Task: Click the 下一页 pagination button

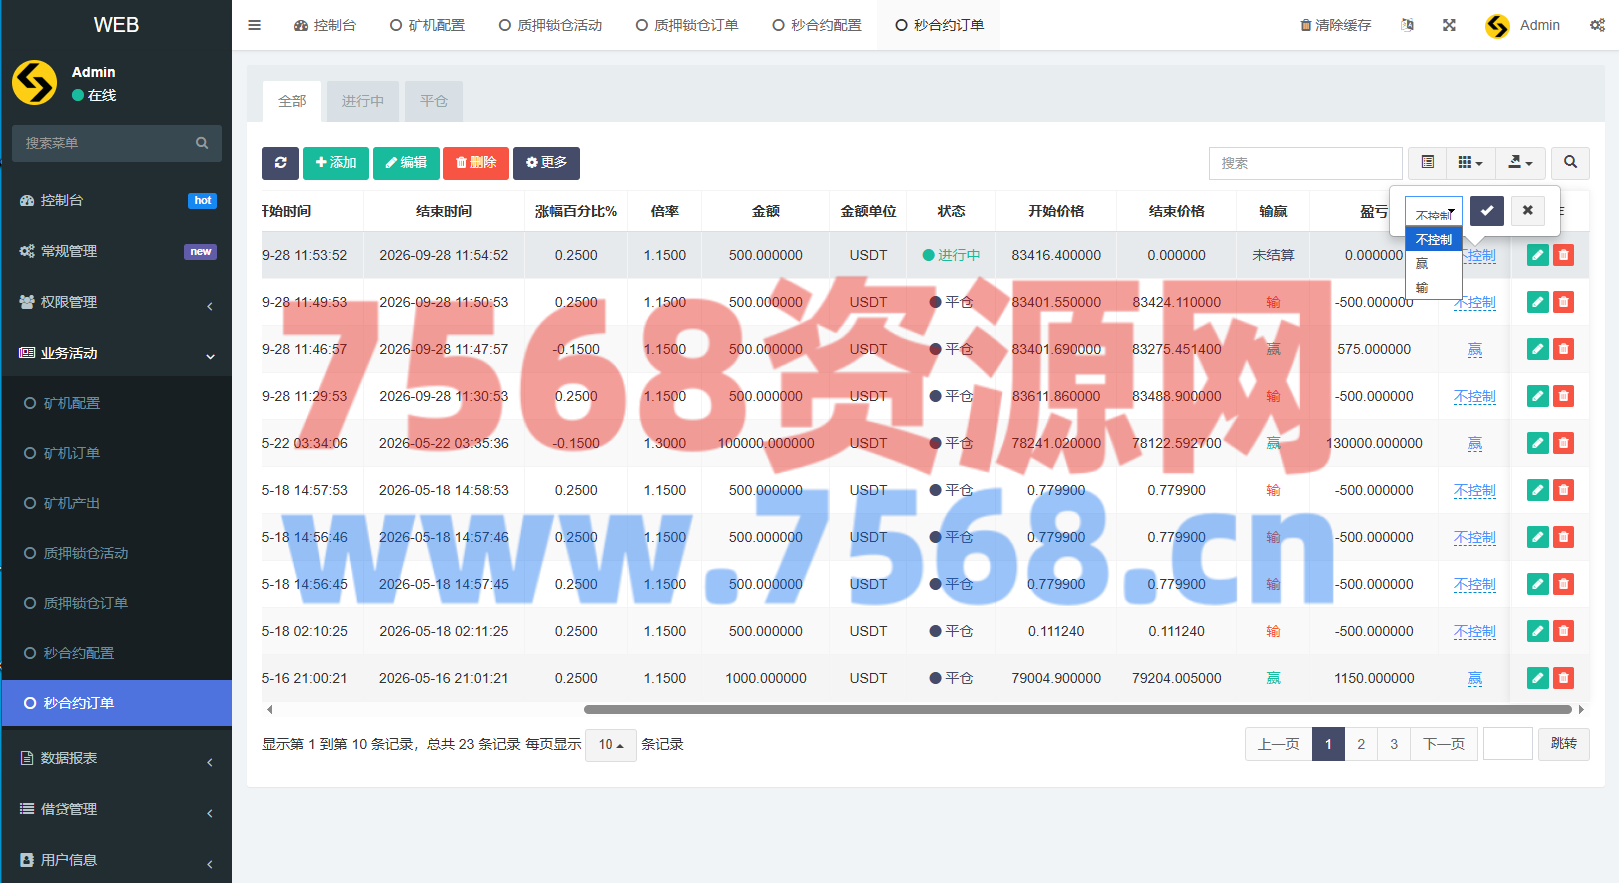Action: (1444, 744)
